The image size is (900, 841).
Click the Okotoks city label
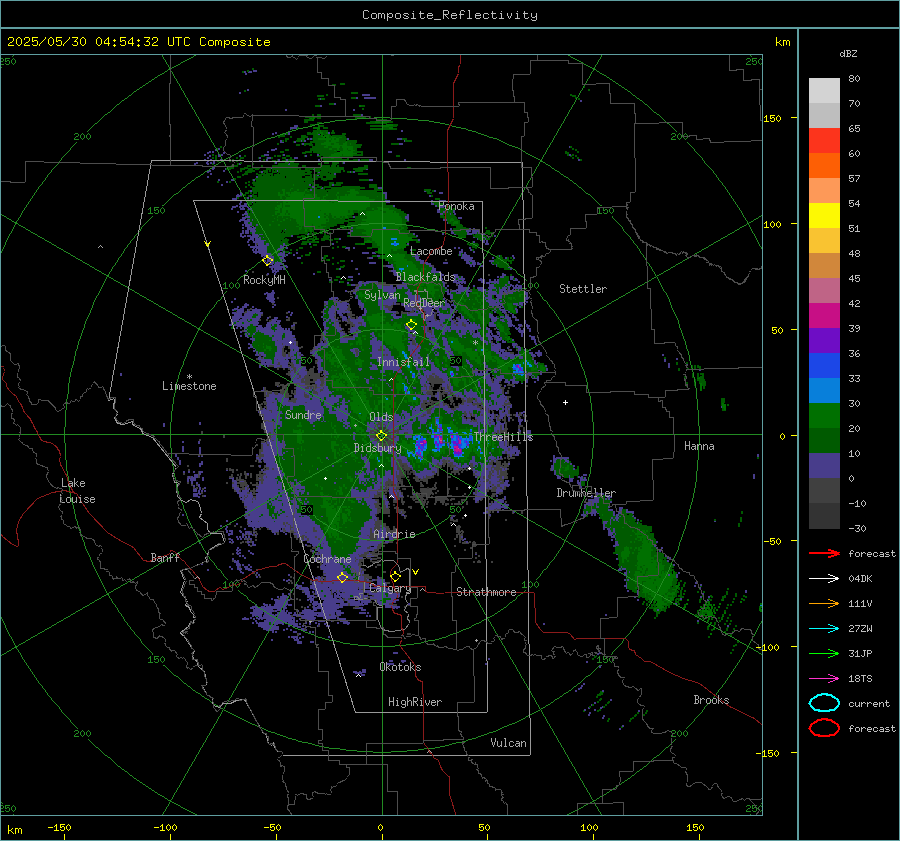(x=400, y=667)
